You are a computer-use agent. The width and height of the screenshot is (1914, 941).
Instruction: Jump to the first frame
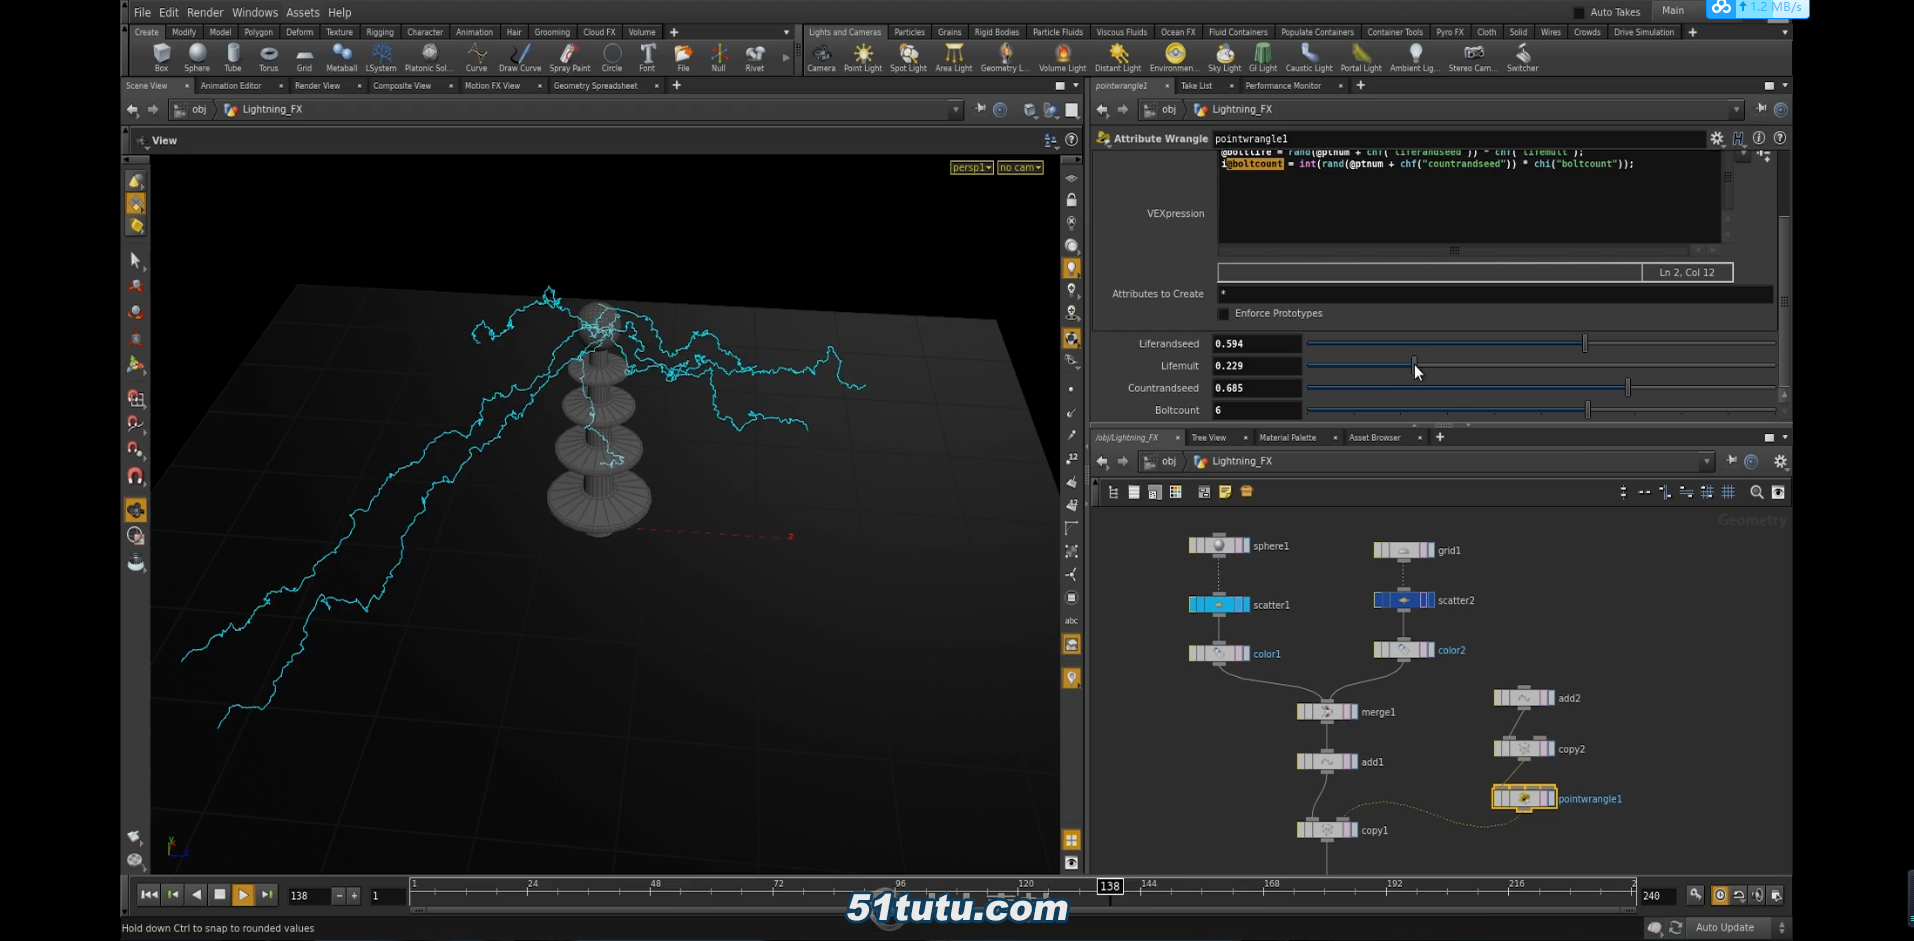tap(148, 895)
